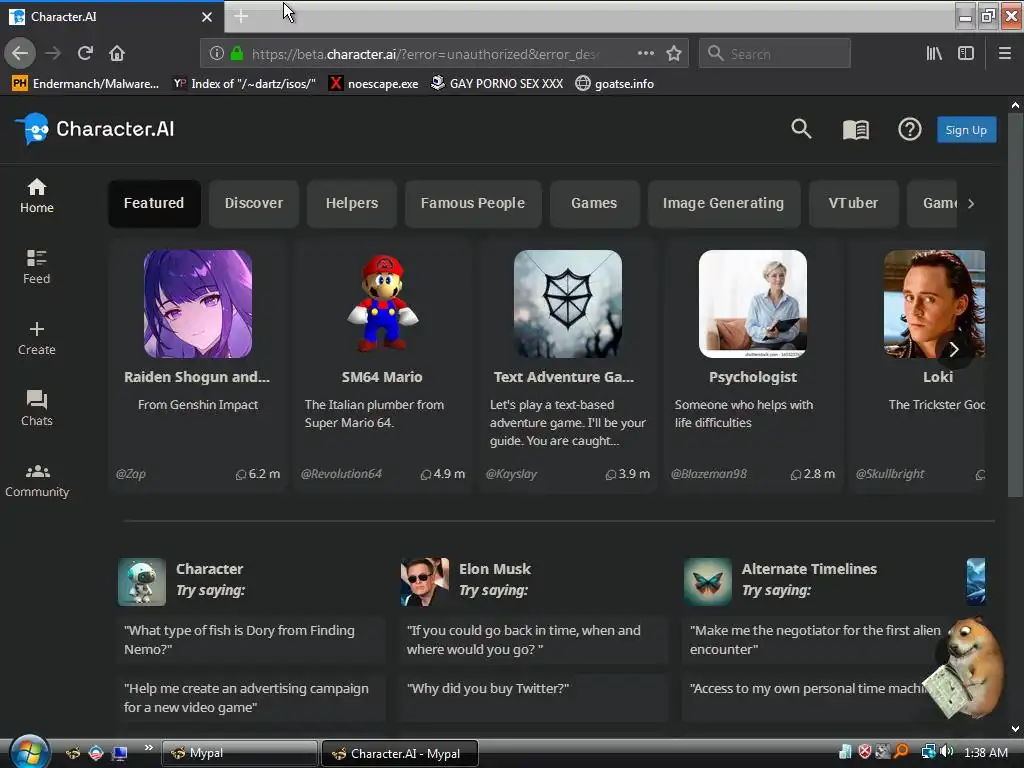Open the search magnifier in site header
The image size is (1024, 768).
[x=801, y=129]
